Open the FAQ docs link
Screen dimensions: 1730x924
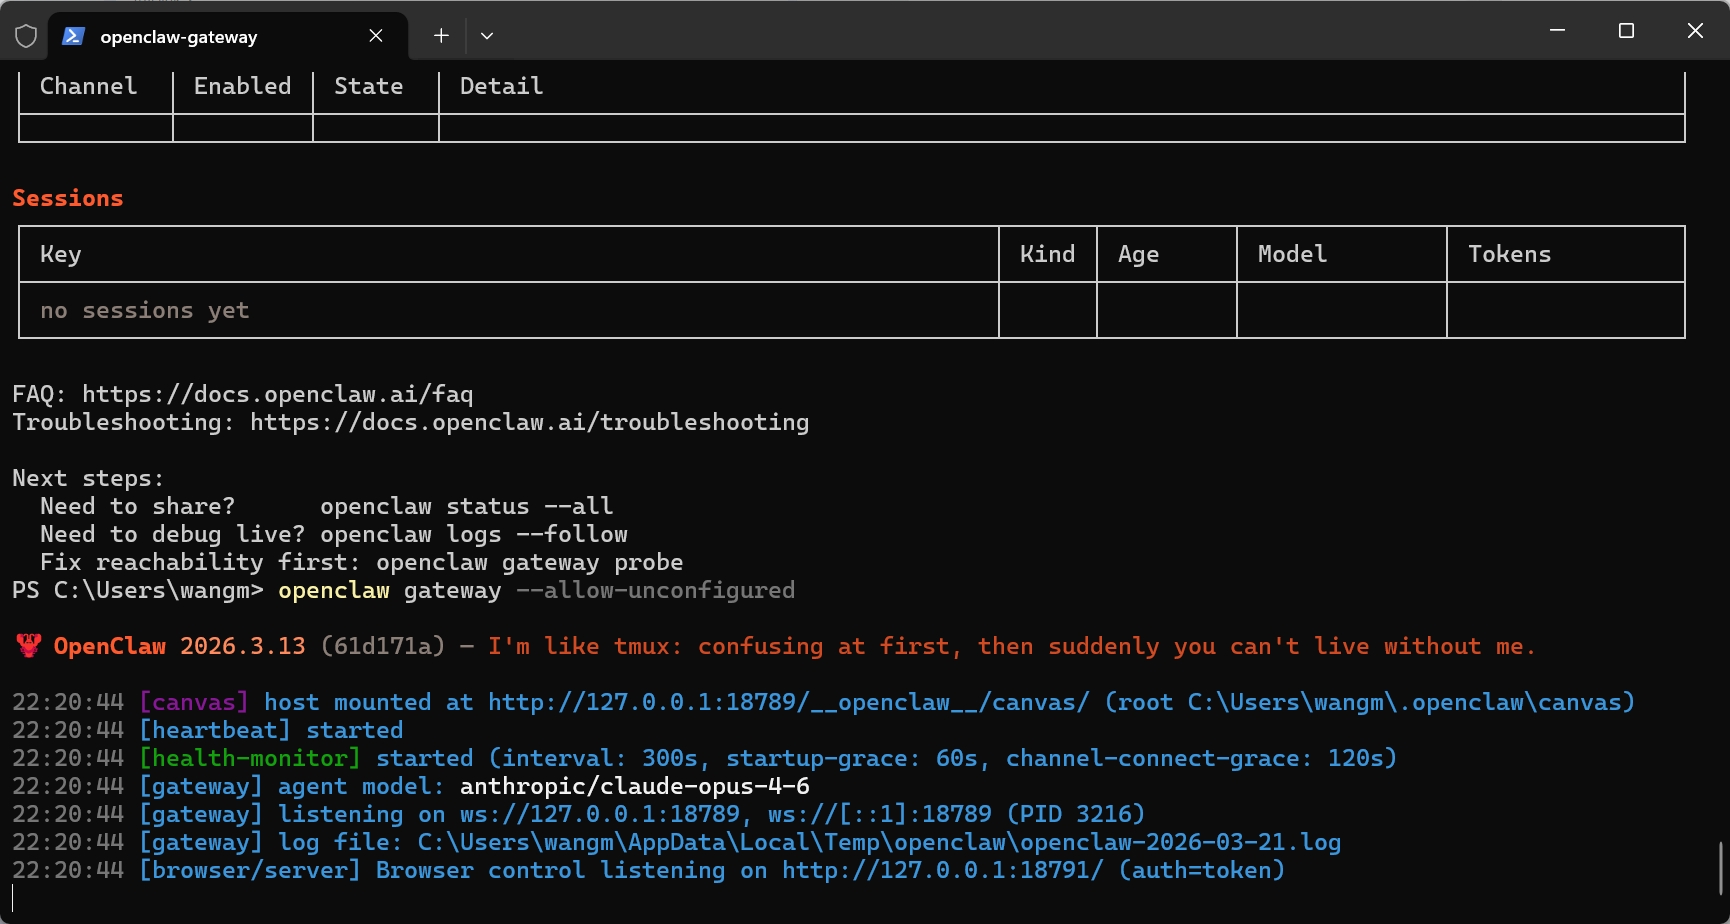(x=277, y=394)
